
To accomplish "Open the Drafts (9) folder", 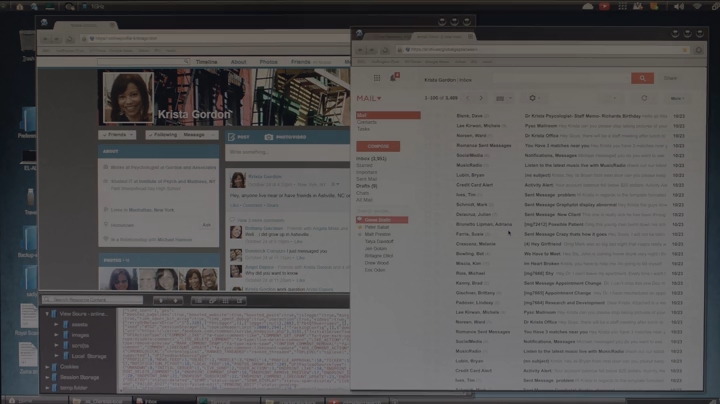I will [x=366, y=186].
